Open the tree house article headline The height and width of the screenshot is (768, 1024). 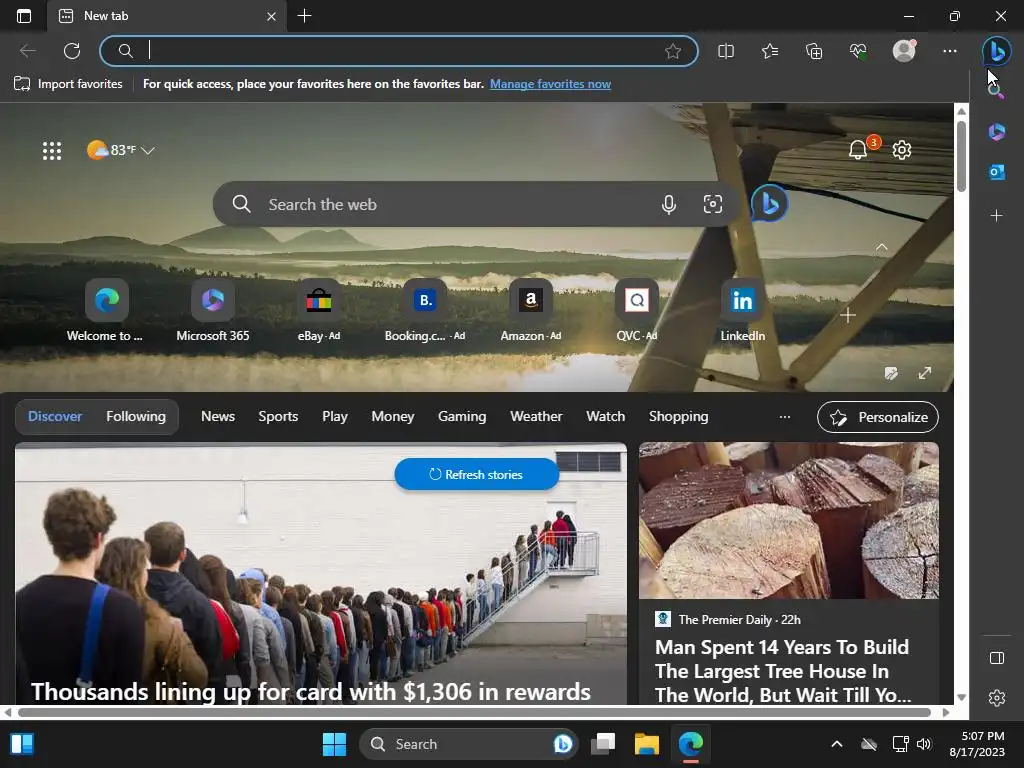(783, 671)
